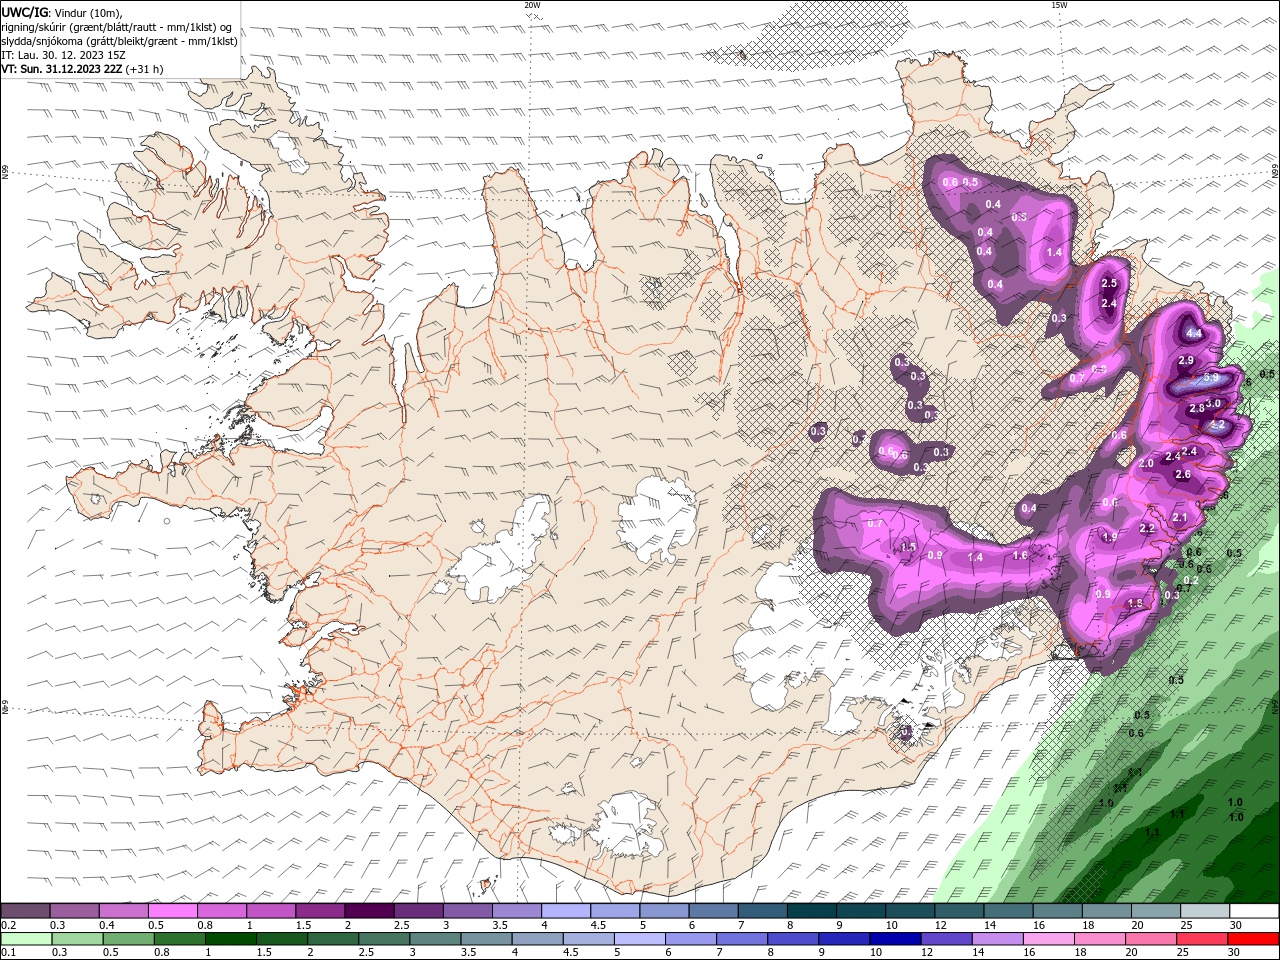Pick the darkest purple upper legend swatch between 2 and 2.5
The width and height of the screenshot is (1280, 960).
(x=369, y=911)
